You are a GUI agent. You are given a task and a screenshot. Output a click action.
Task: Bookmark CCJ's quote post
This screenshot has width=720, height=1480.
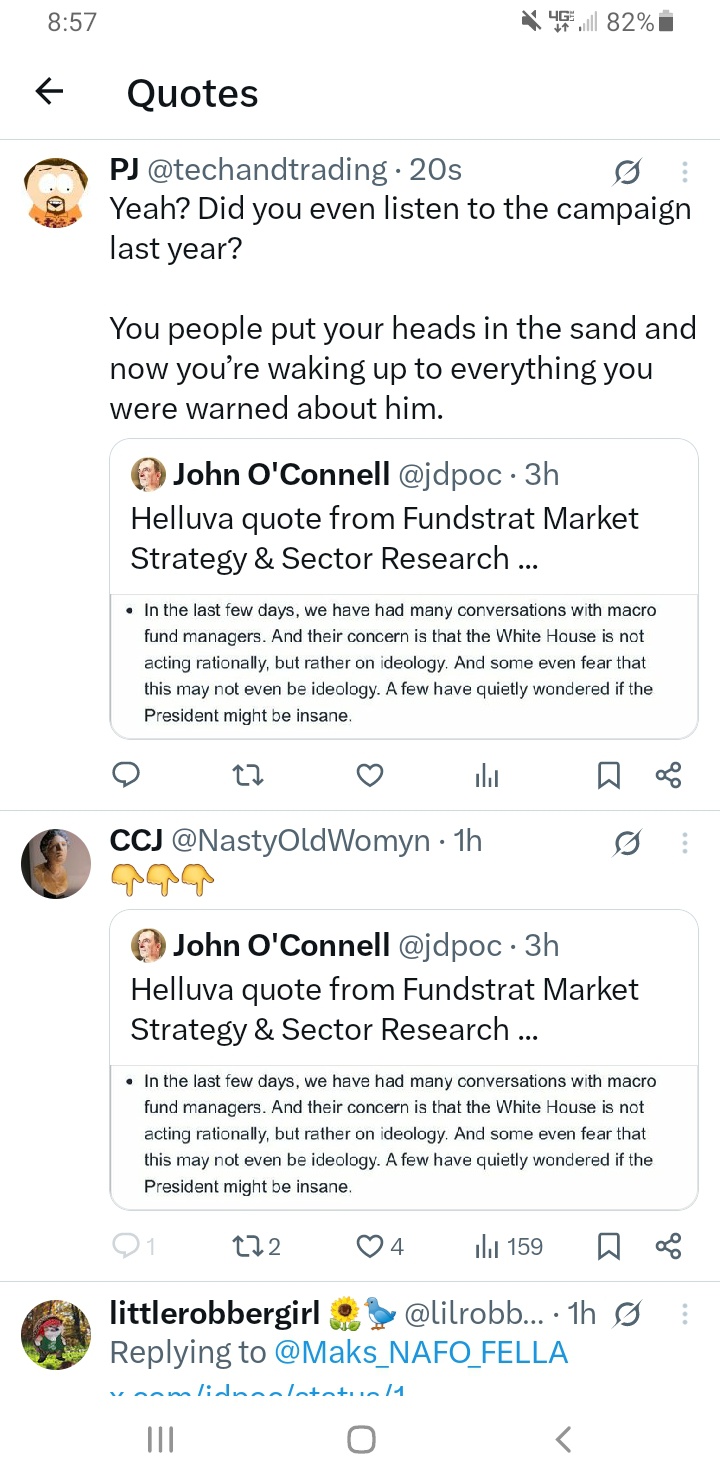(x=608, y=1246)
